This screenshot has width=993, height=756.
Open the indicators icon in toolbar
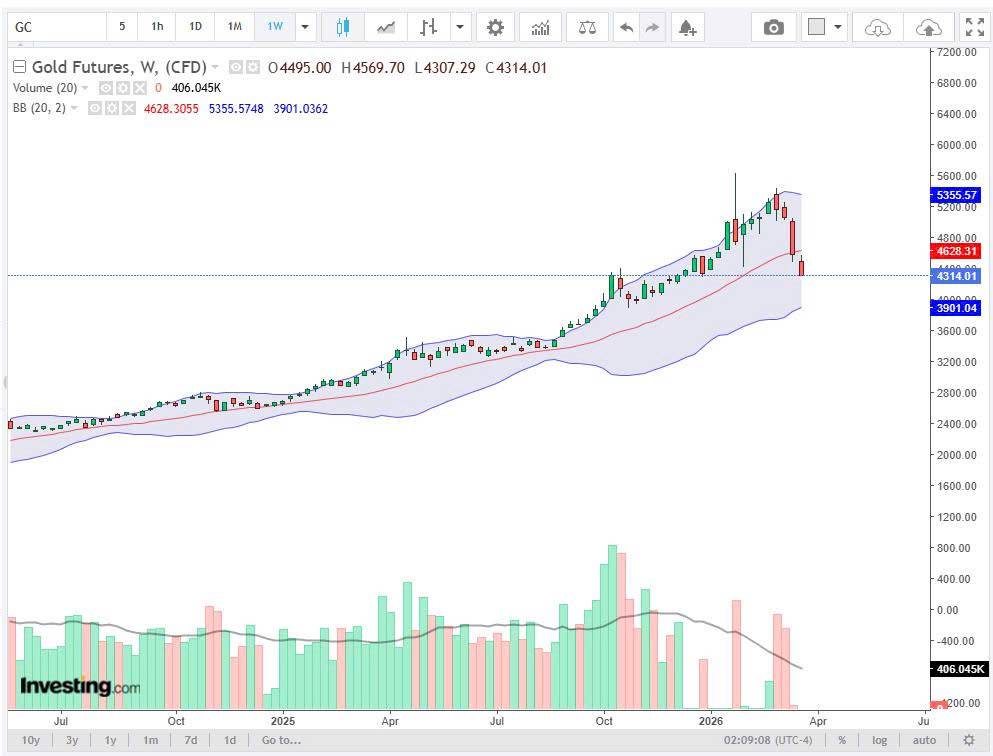540,27
